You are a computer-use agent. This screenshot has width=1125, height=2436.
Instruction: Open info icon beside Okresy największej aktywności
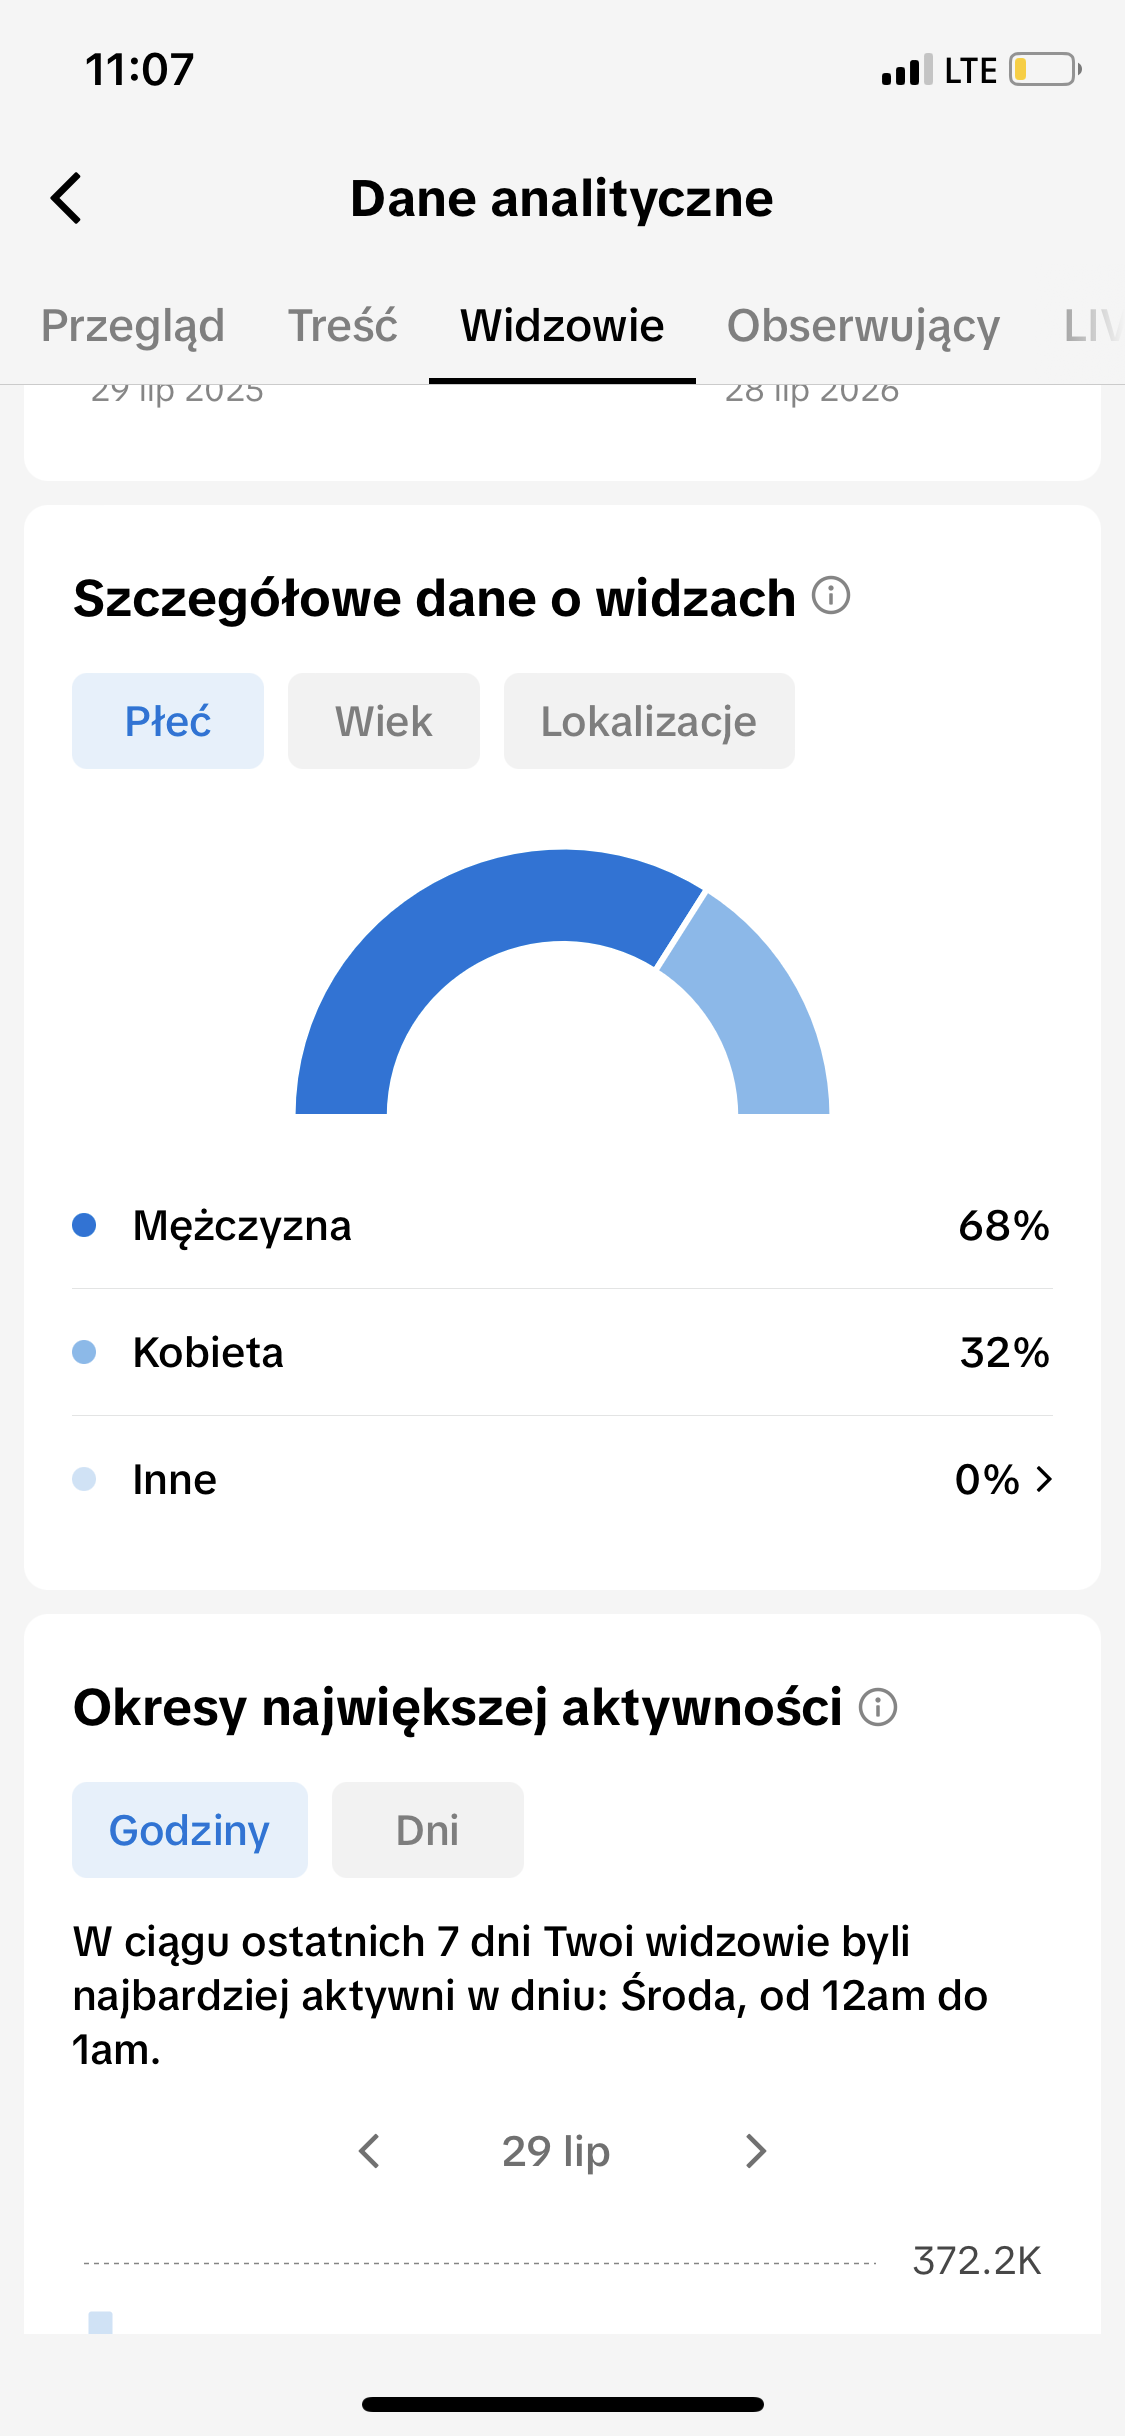point(878,1707)
